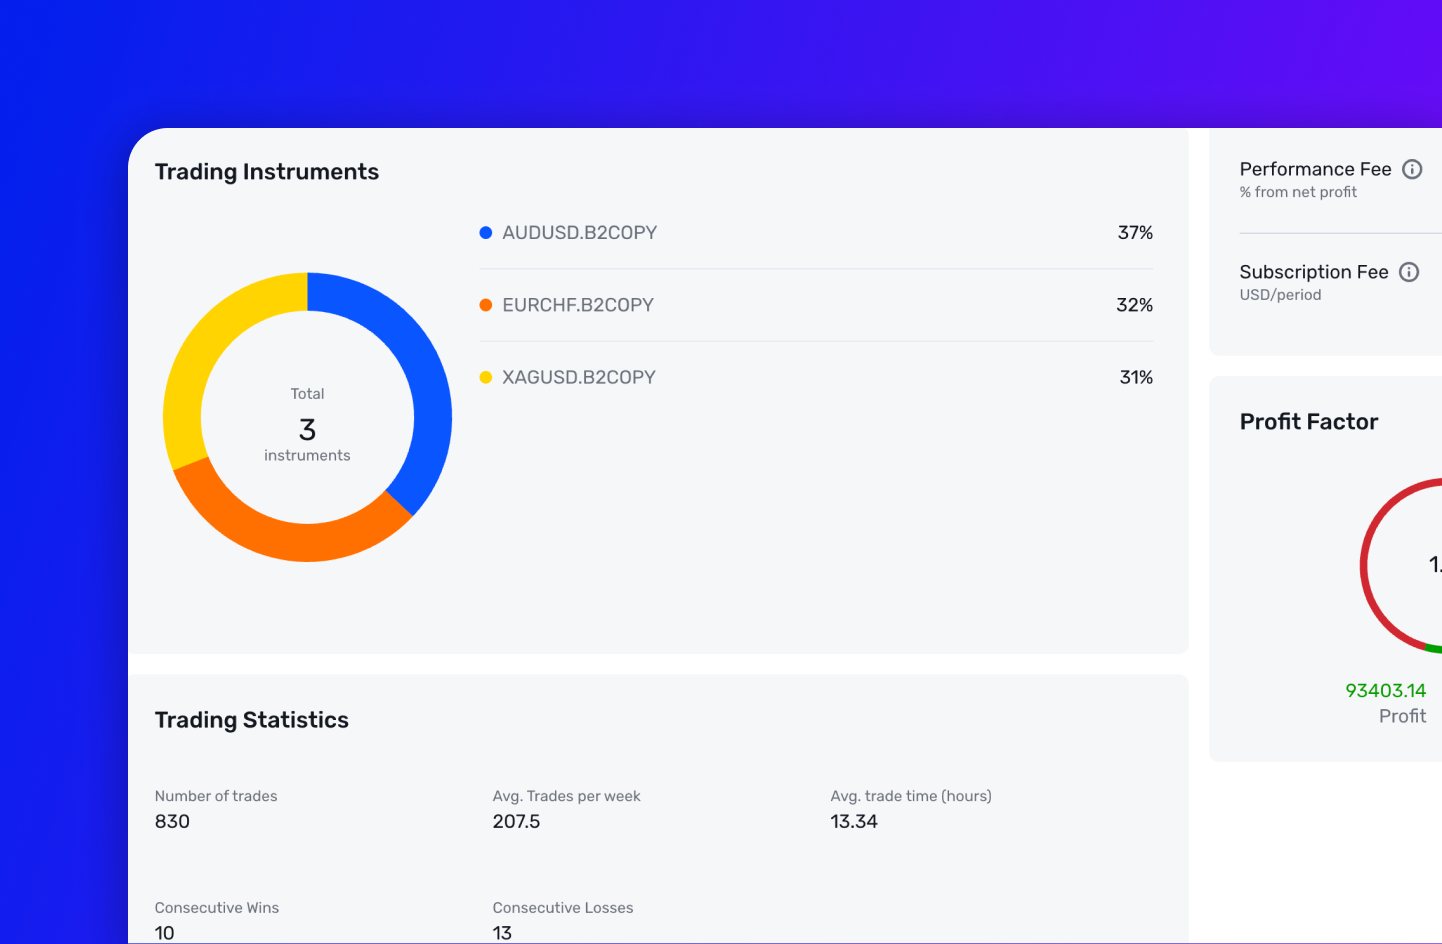The height and width of the screenshot is (944, 1442).
Task: Click the Total 3 instruments chart center
Action: tap(307, 425)
